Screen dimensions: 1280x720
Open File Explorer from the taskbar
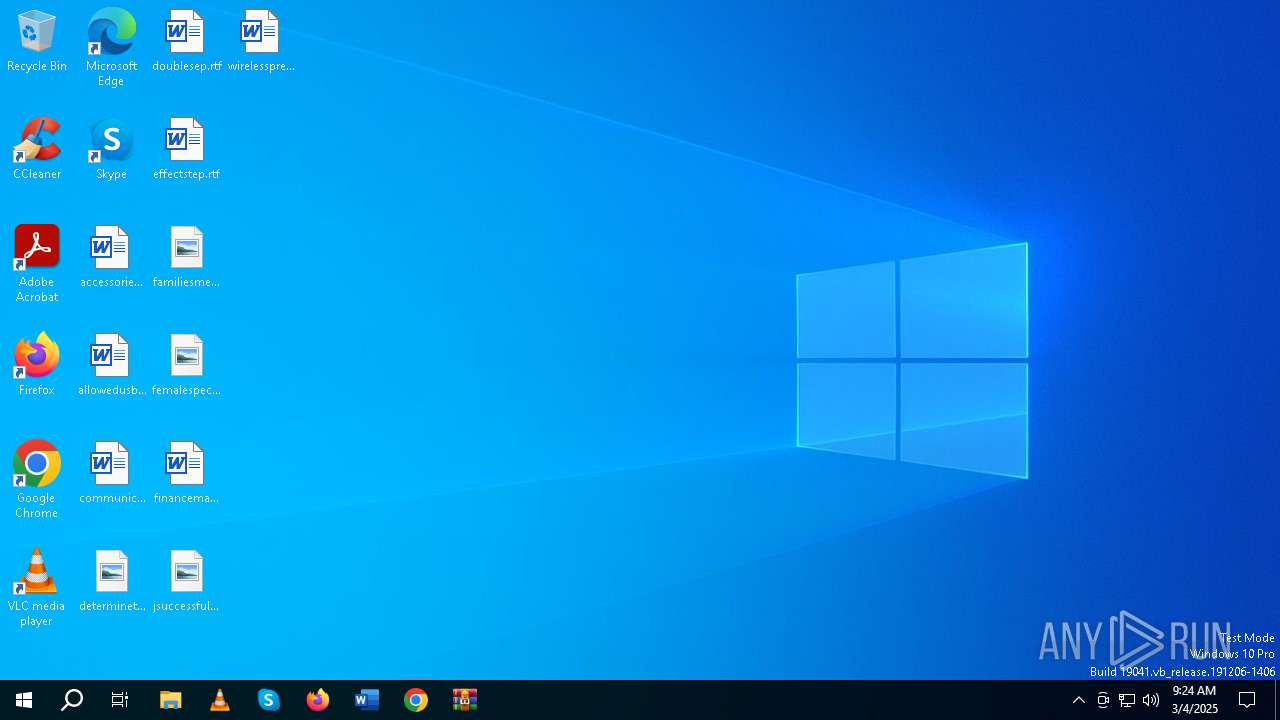[171, 700]
